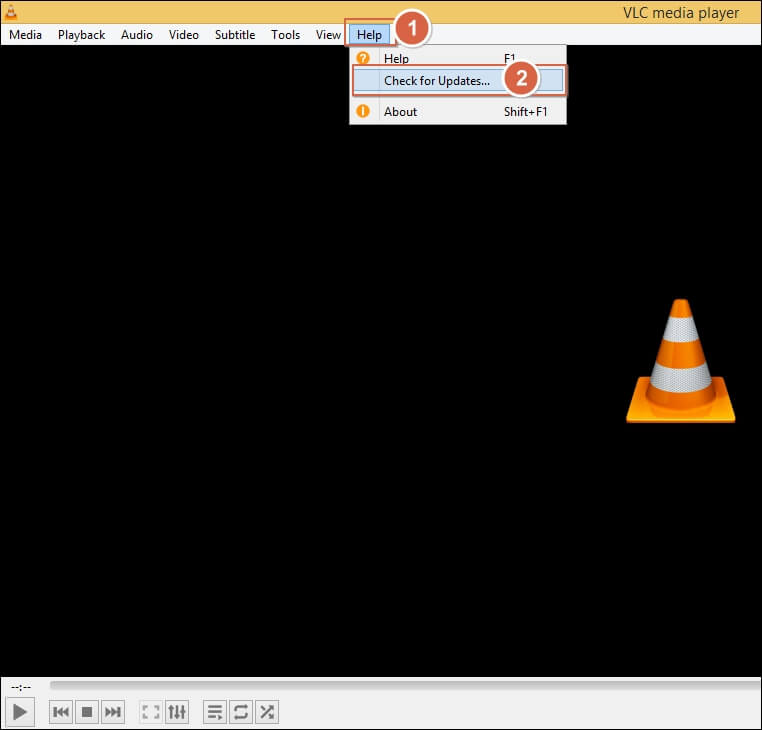This screenshot has height=730, width=762.
Task: Toggle random shuffle playback icon
Action: pyautogui.click(x=267, y=712)
